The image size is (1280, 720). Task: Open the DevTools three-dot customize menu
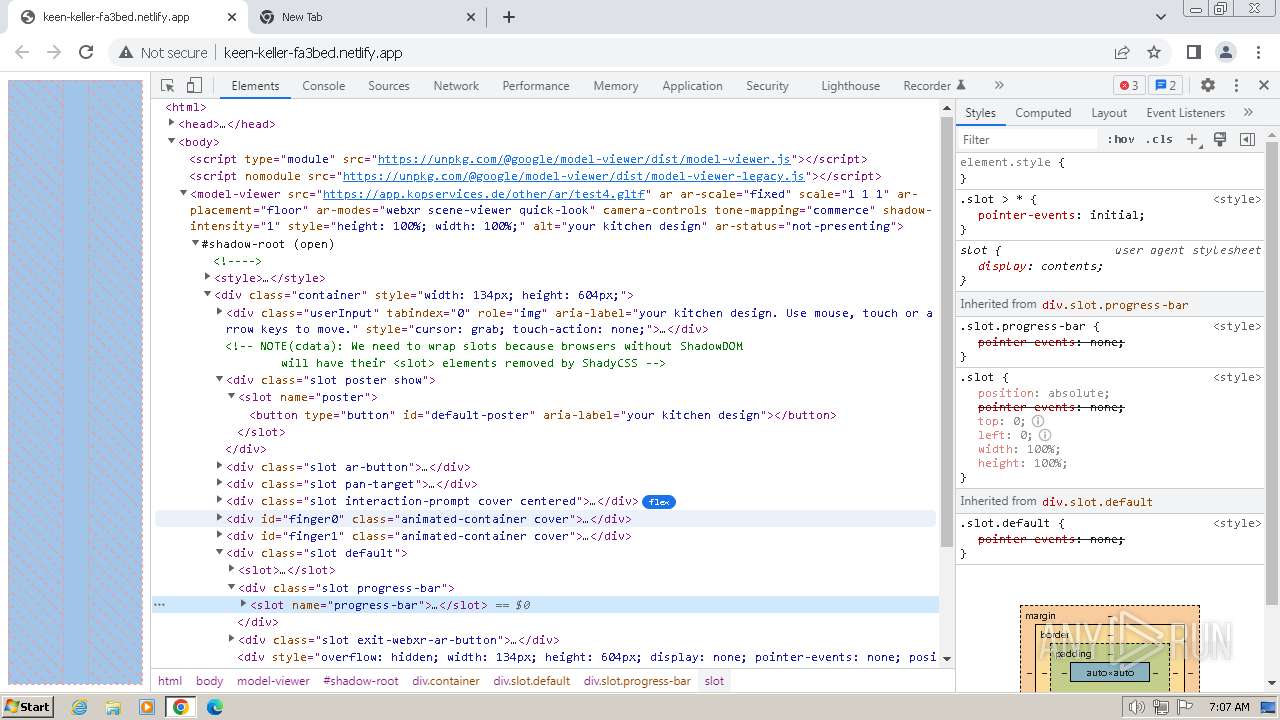click(1236, 86)
